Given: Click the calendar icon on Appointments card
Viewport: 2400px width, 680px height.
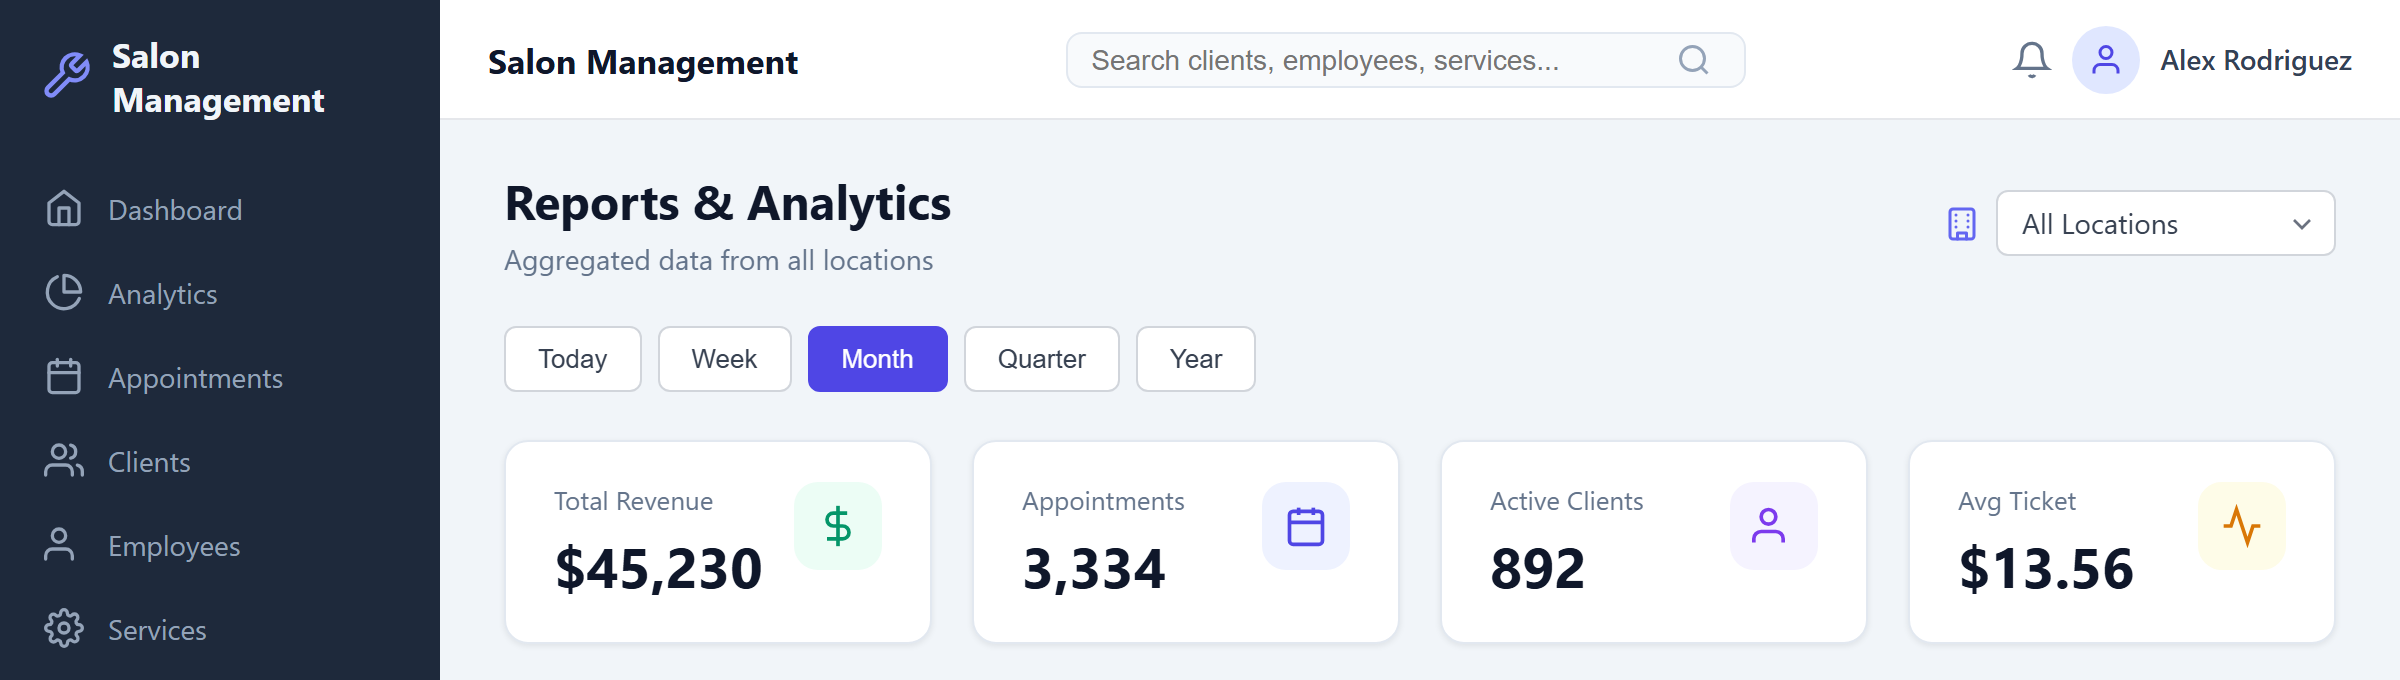Looking at the screenshot, I should click(1305, 526).
